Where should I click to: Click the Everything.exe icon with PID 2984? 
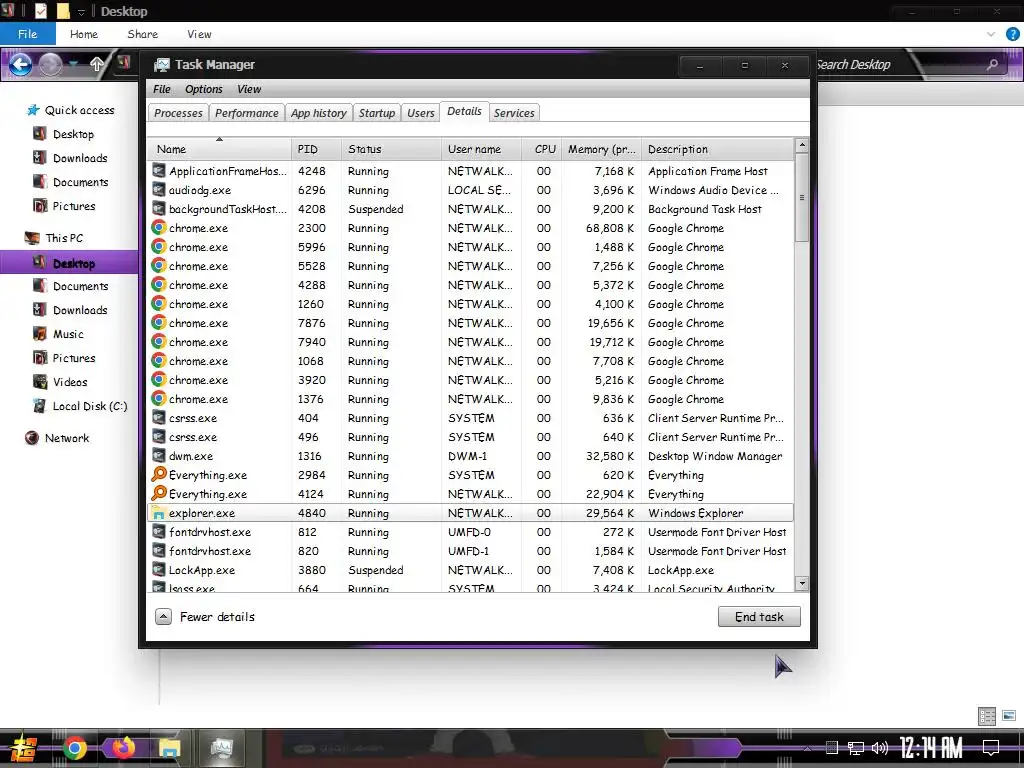159,475
